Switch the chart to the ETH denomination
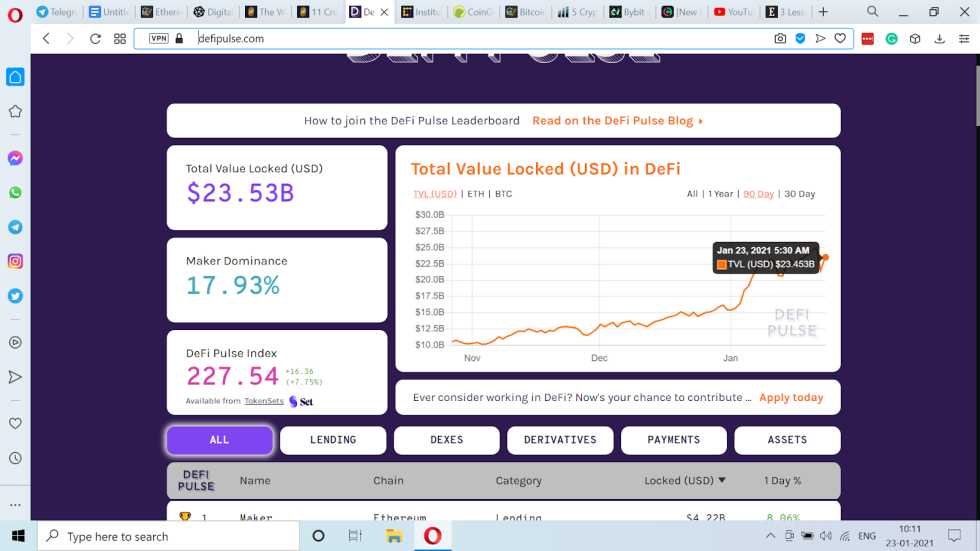980x551 pixels. (x=475, y=194)
